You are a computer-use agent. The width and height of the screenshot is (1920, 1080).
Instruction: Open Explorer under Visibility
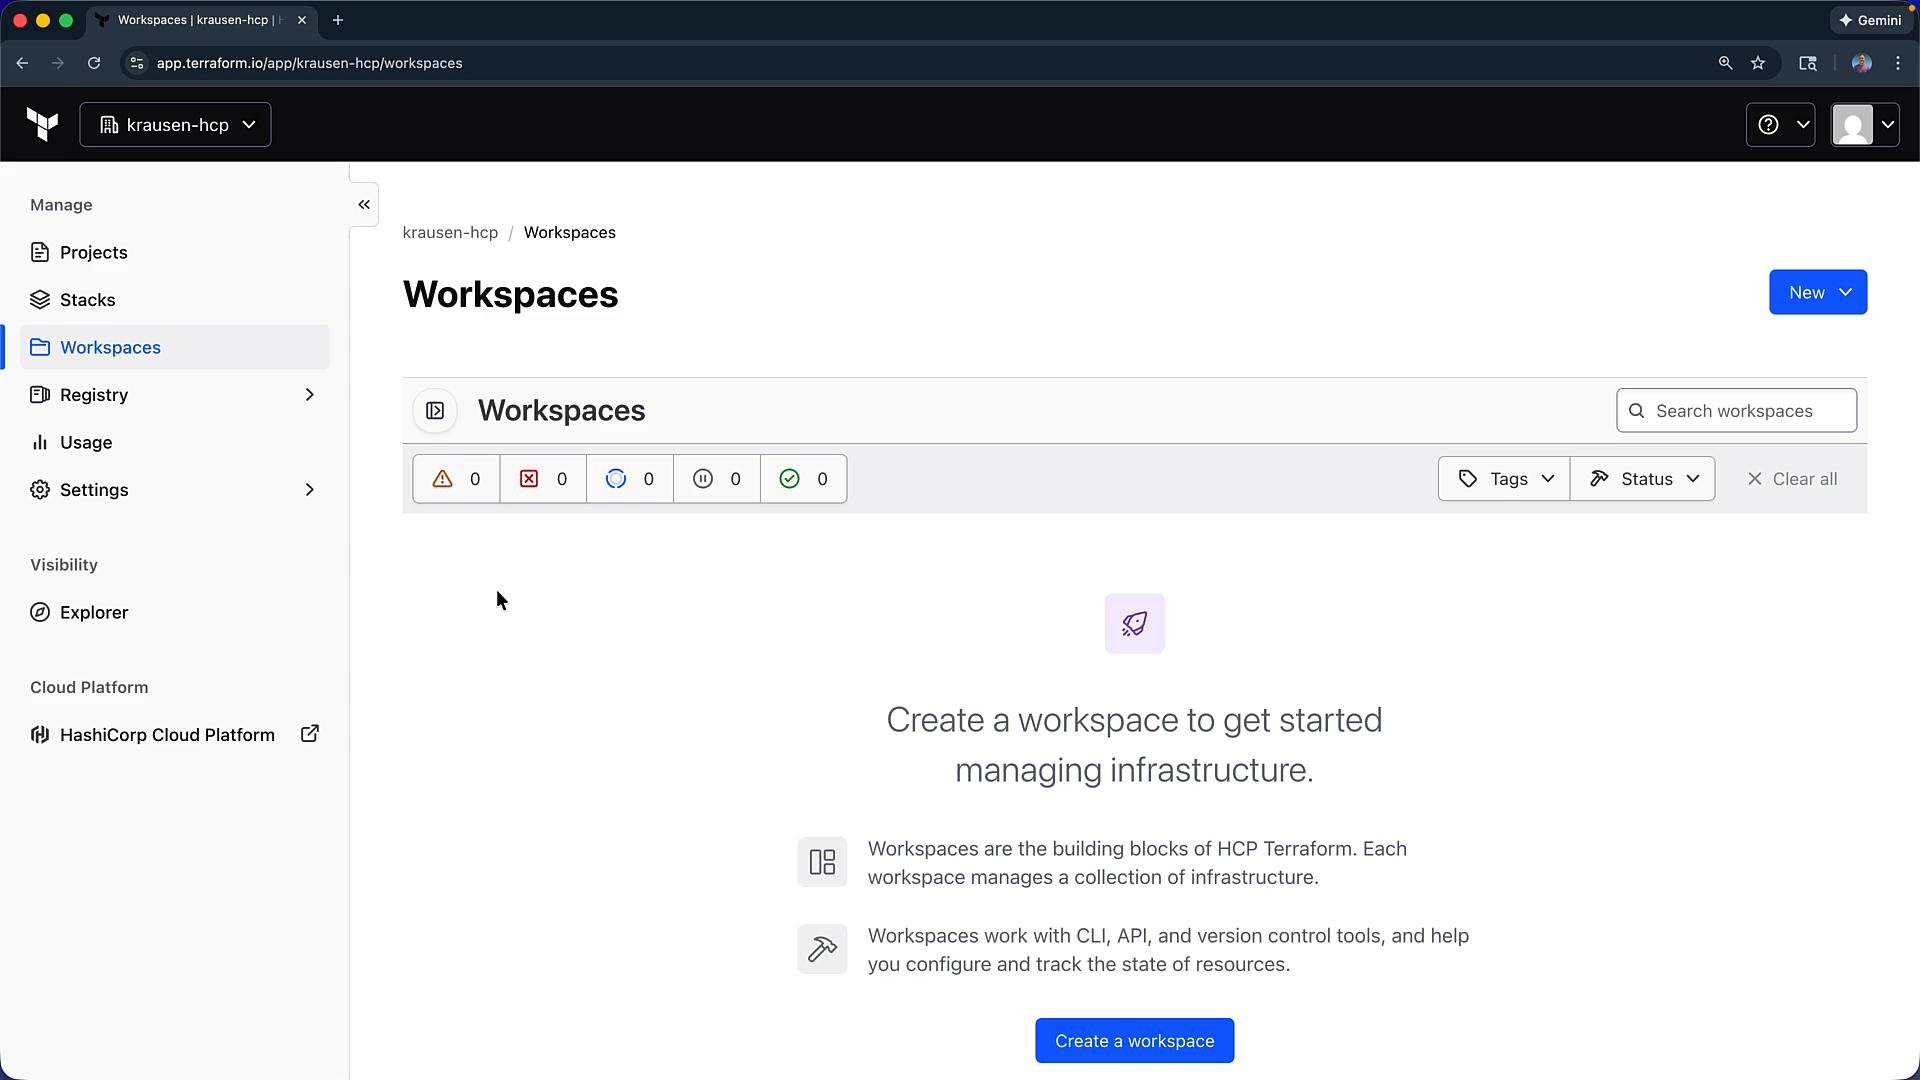[175, 612]
